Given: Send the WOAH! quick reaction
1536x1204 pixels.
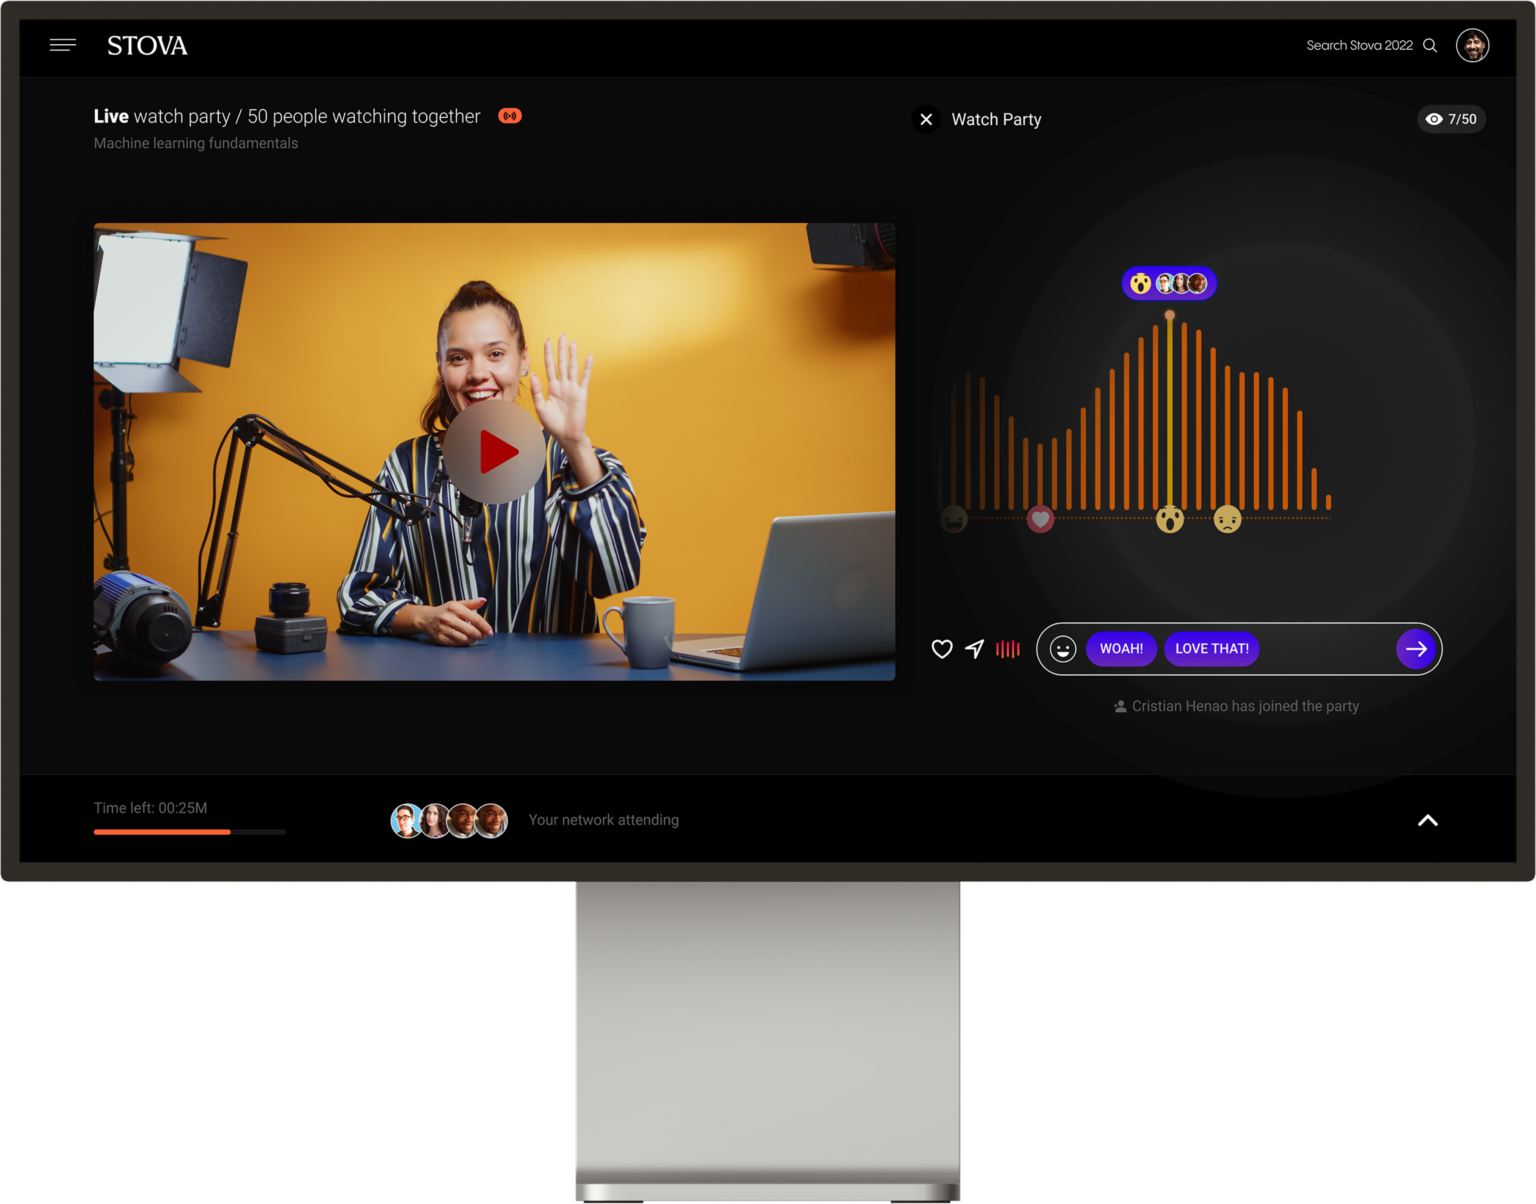Looking at the screenshot, I should pyautogui.click(x=1121, y=649).
